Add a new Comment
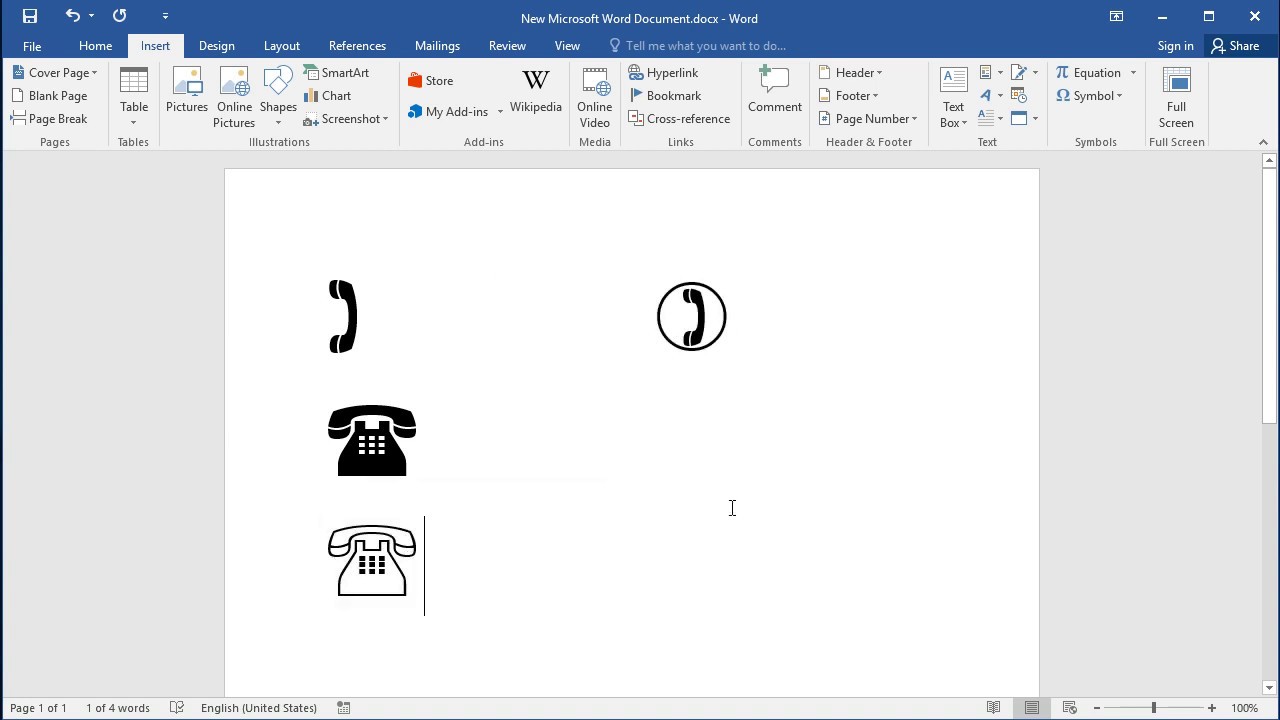This screenshot has height=720, width=1280. click(775, 90)
